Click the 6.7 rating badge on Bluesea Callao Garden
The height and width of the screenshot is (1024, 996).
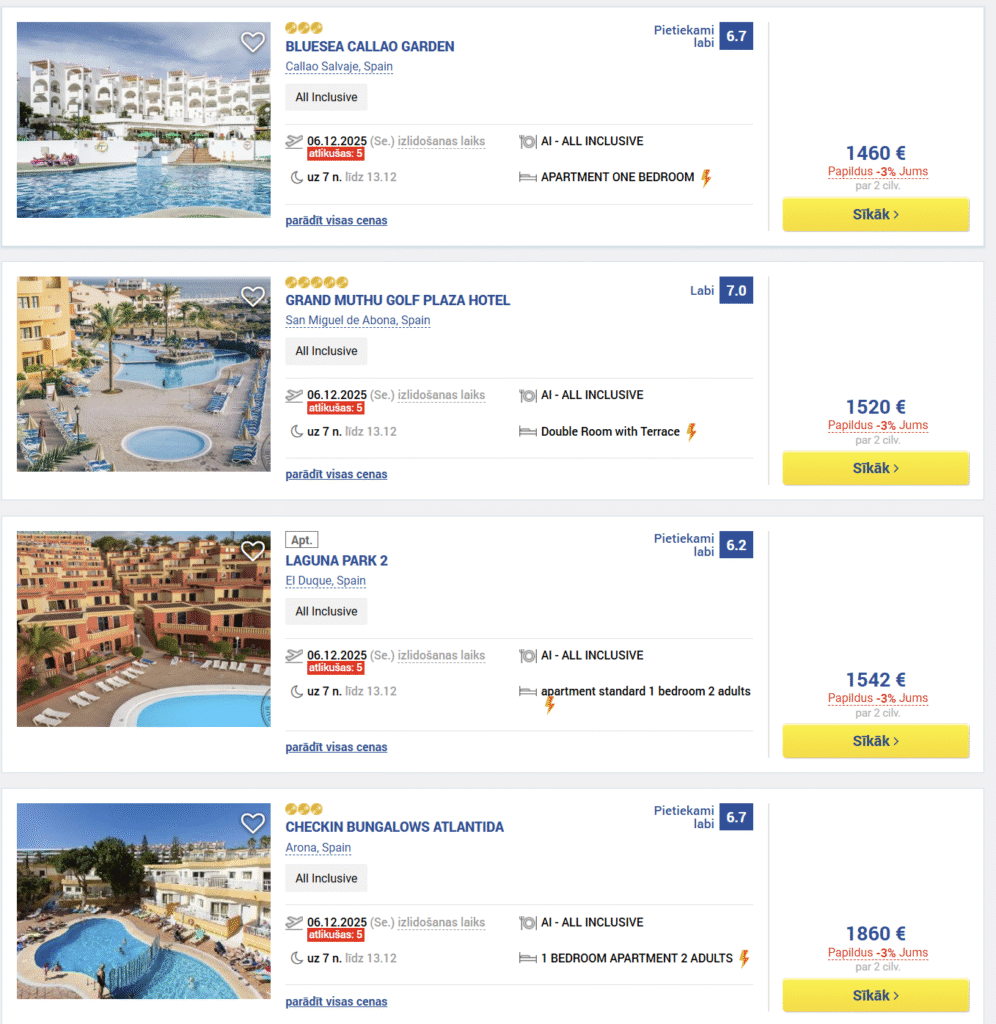coord(735,35)
